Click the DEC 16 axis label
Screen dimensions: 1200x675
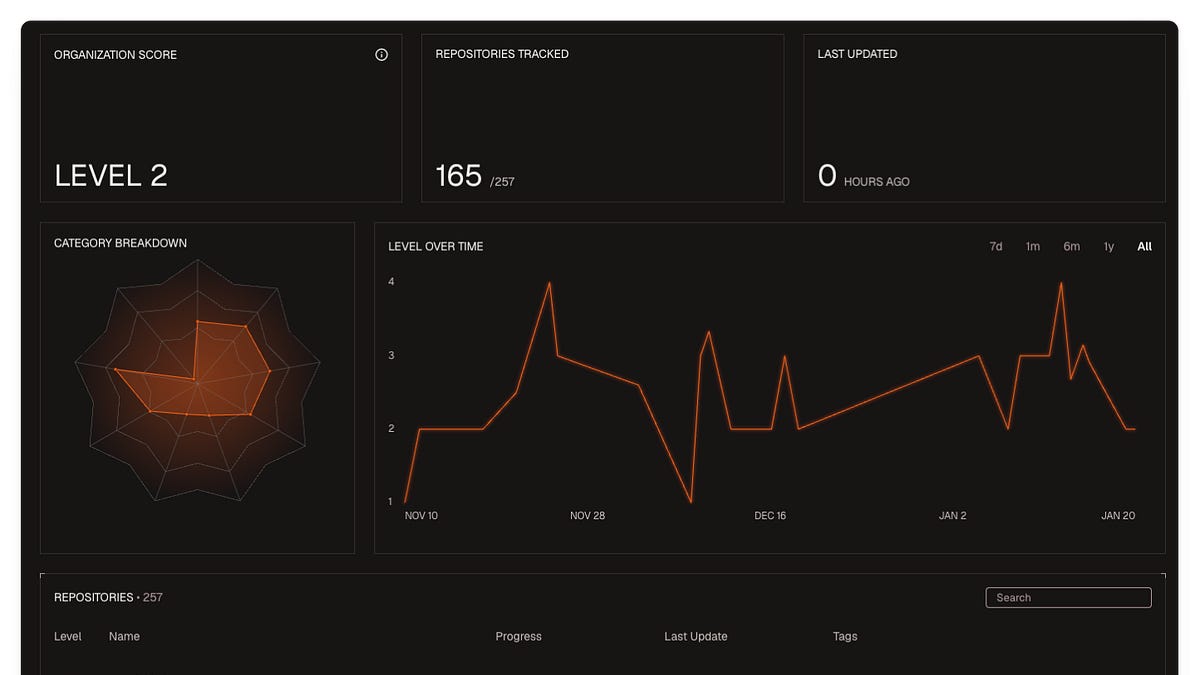[x=770, y=516]
